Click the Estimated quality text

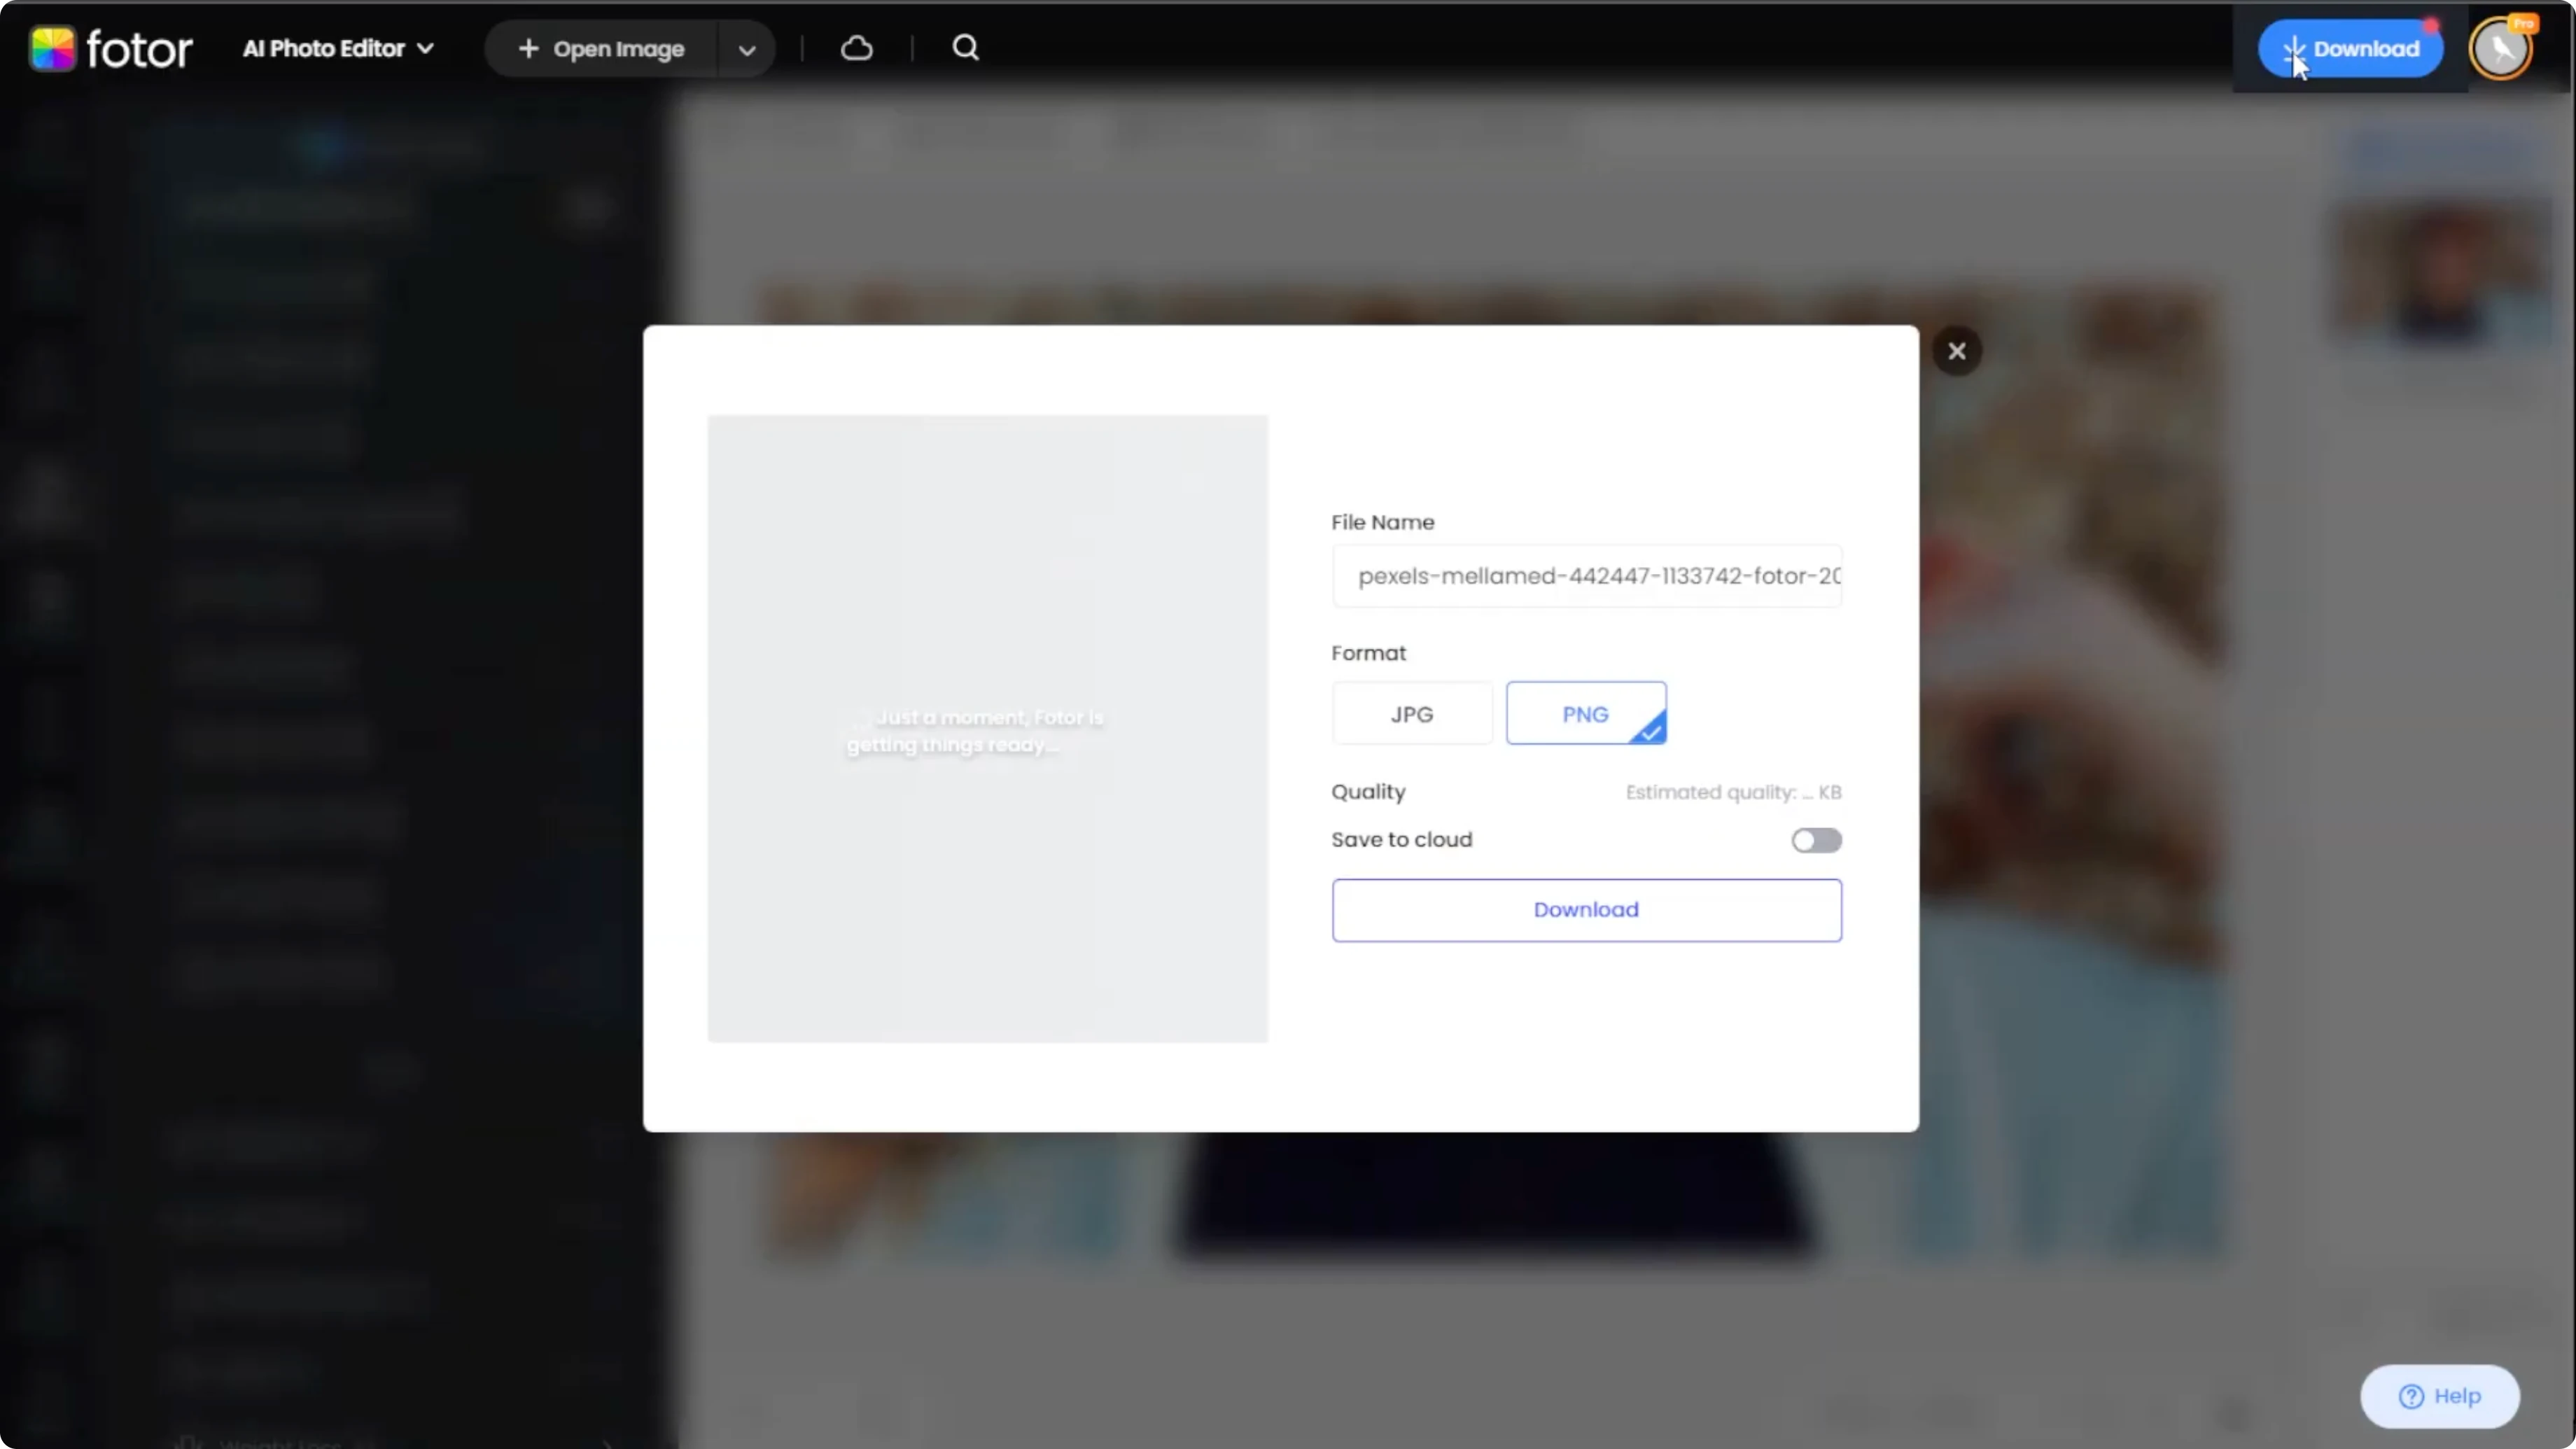(x=1733, y=792)
